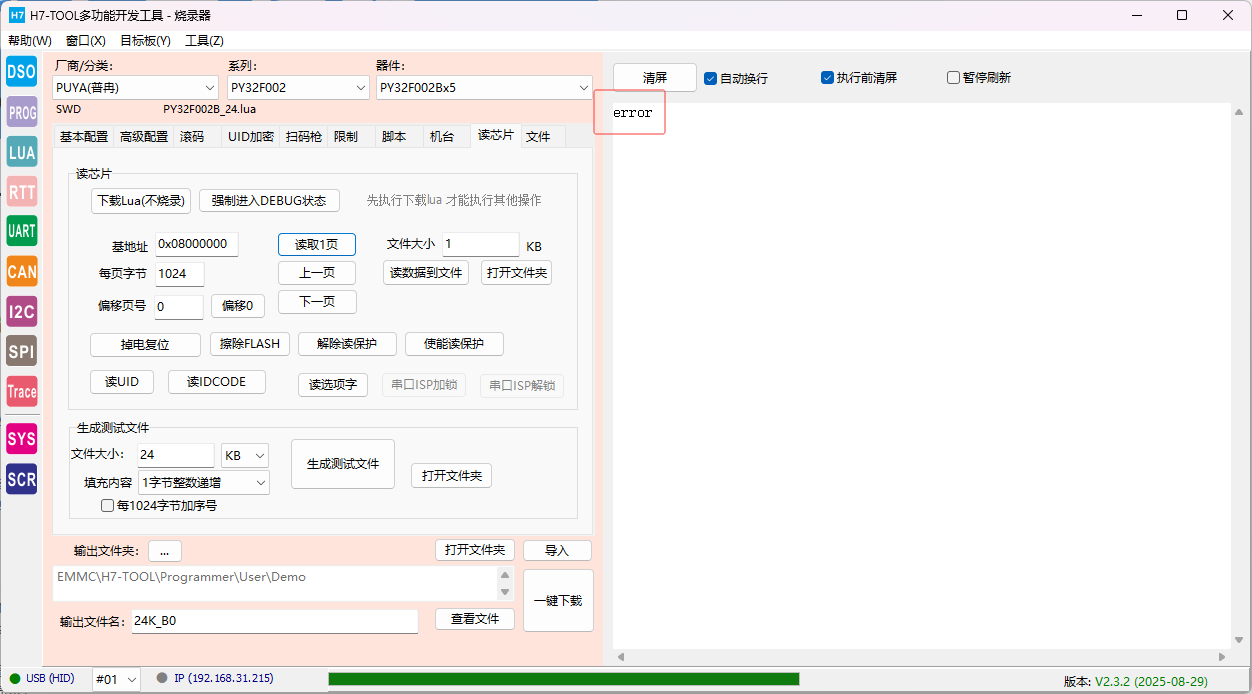Viewport: 1252px width, 694px height.
Task: Enable the 每1024字节加序号 checkbox
Action: [108, 506]
